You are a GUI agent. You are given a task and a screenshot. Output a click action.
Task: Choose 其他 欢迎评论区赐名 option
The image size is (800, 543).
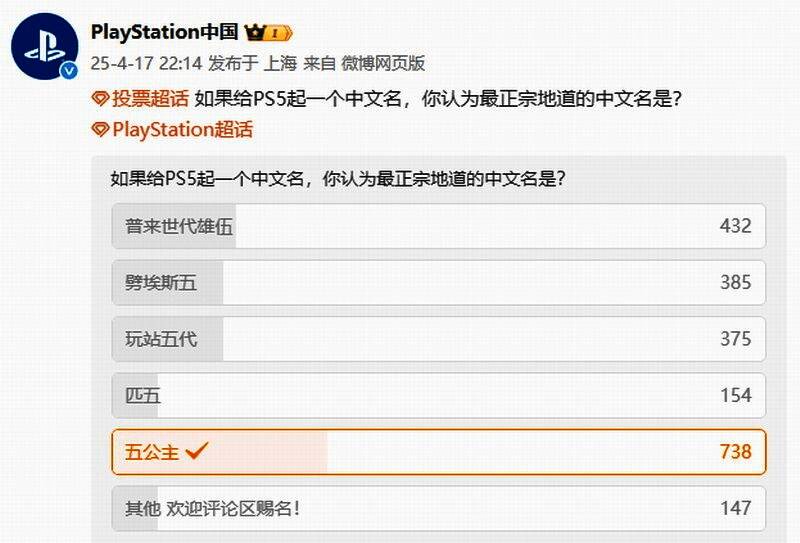click(212, 508)
